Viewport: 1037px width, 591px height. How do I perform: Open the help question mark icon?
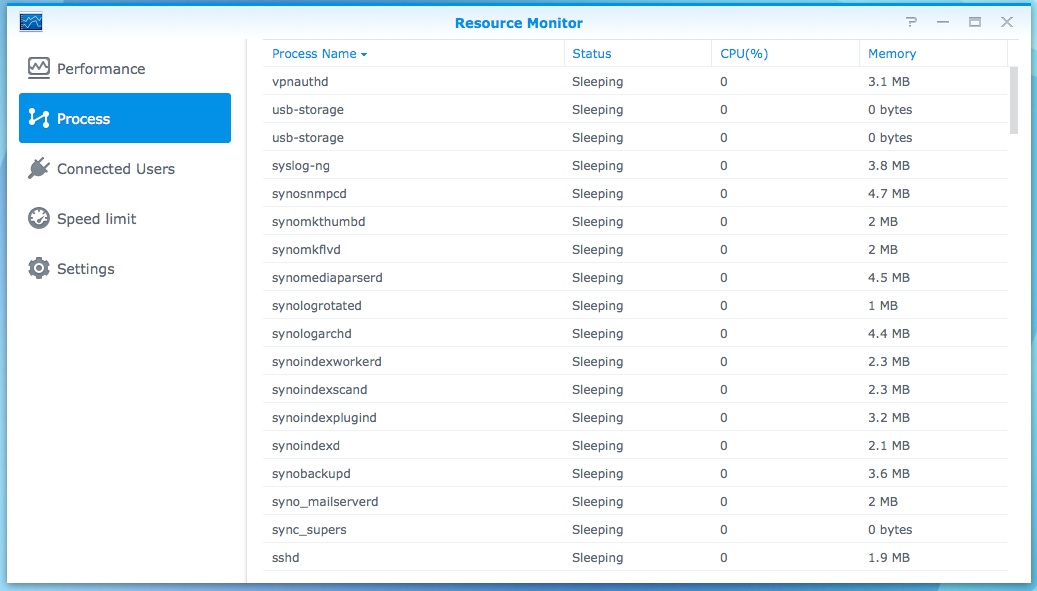coord(911,22)
